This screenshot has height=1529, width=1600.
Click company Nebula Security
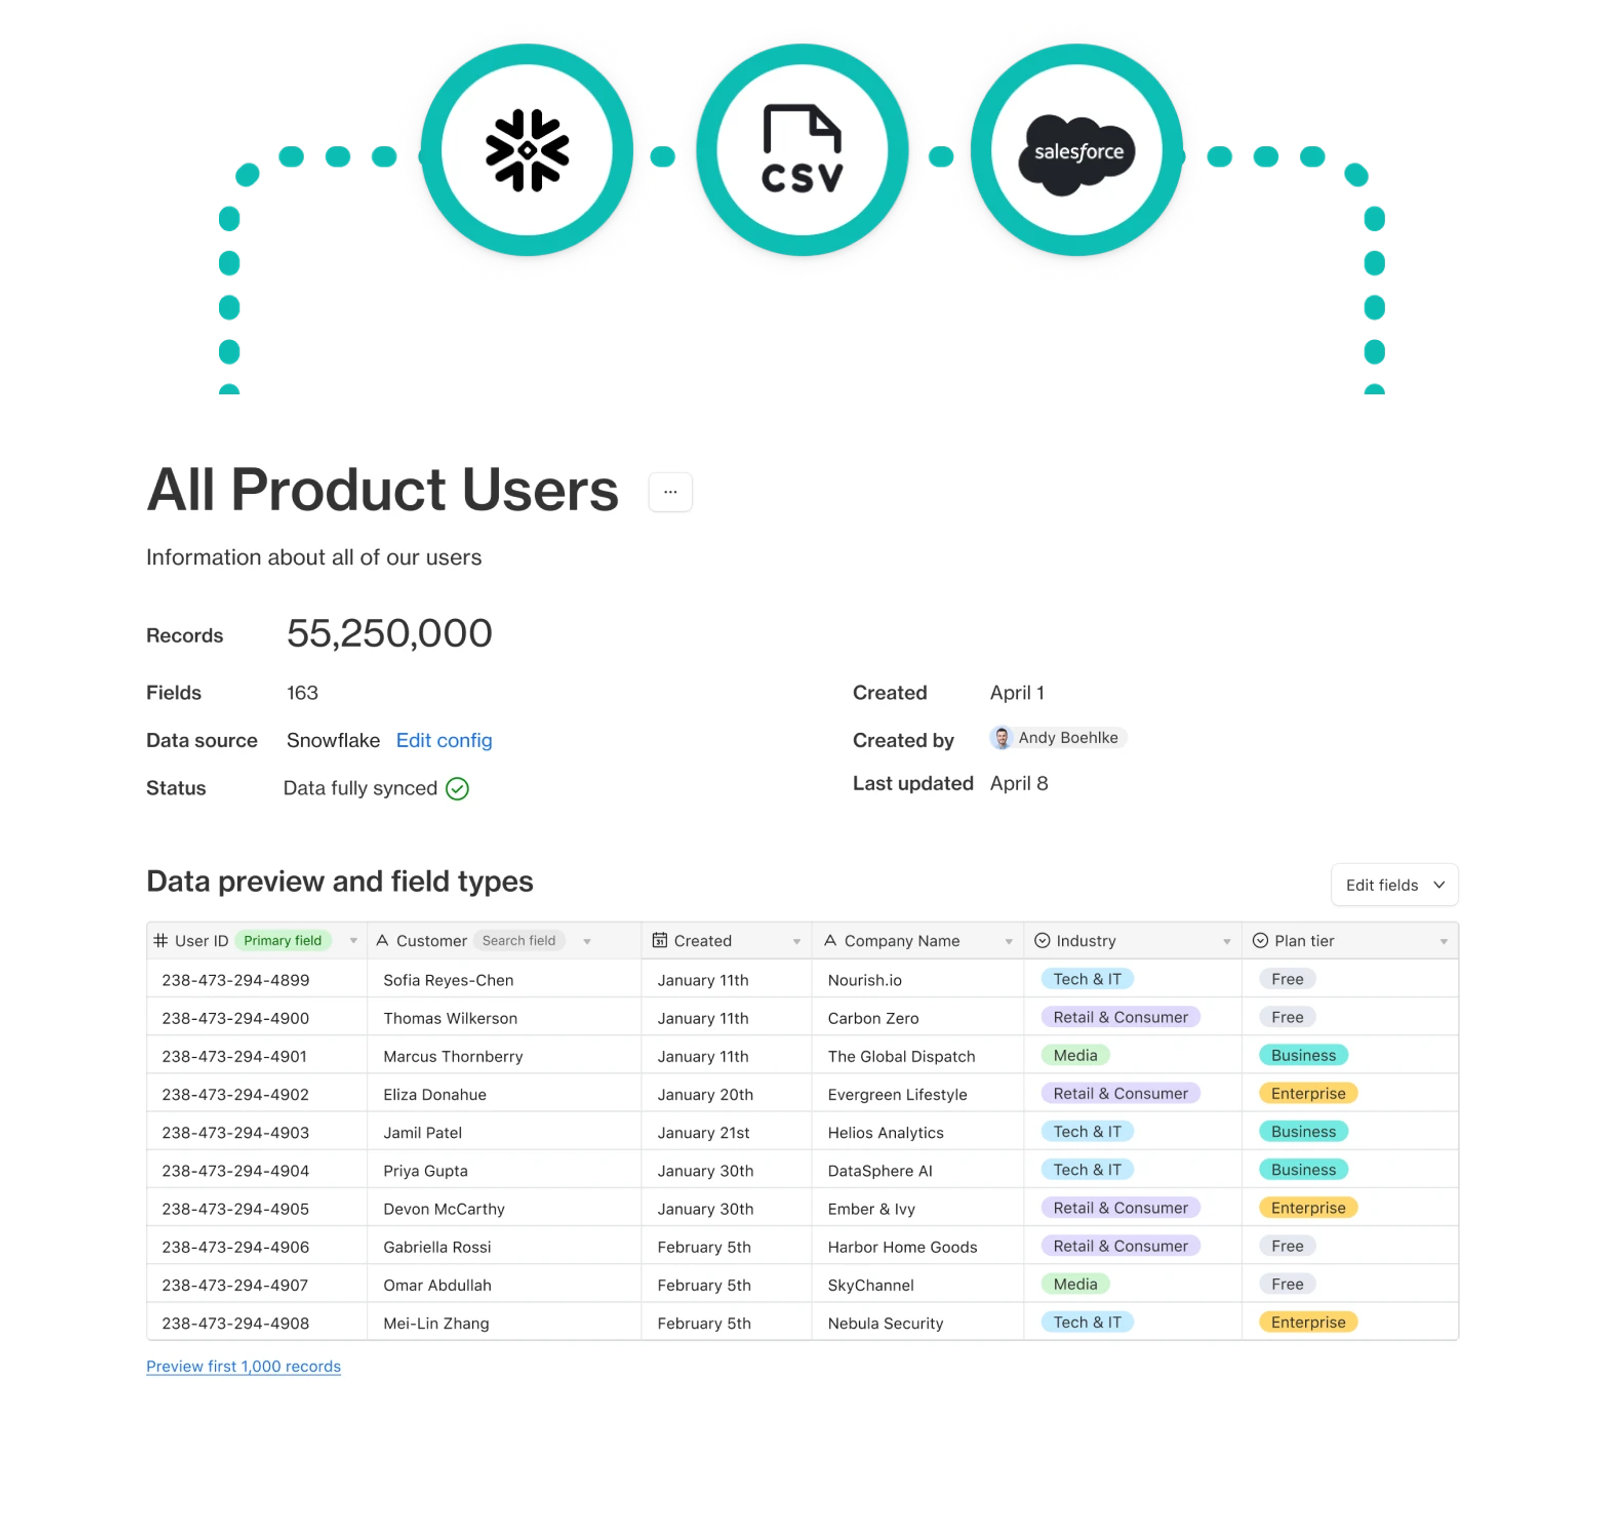click(x=885, y=1324)
